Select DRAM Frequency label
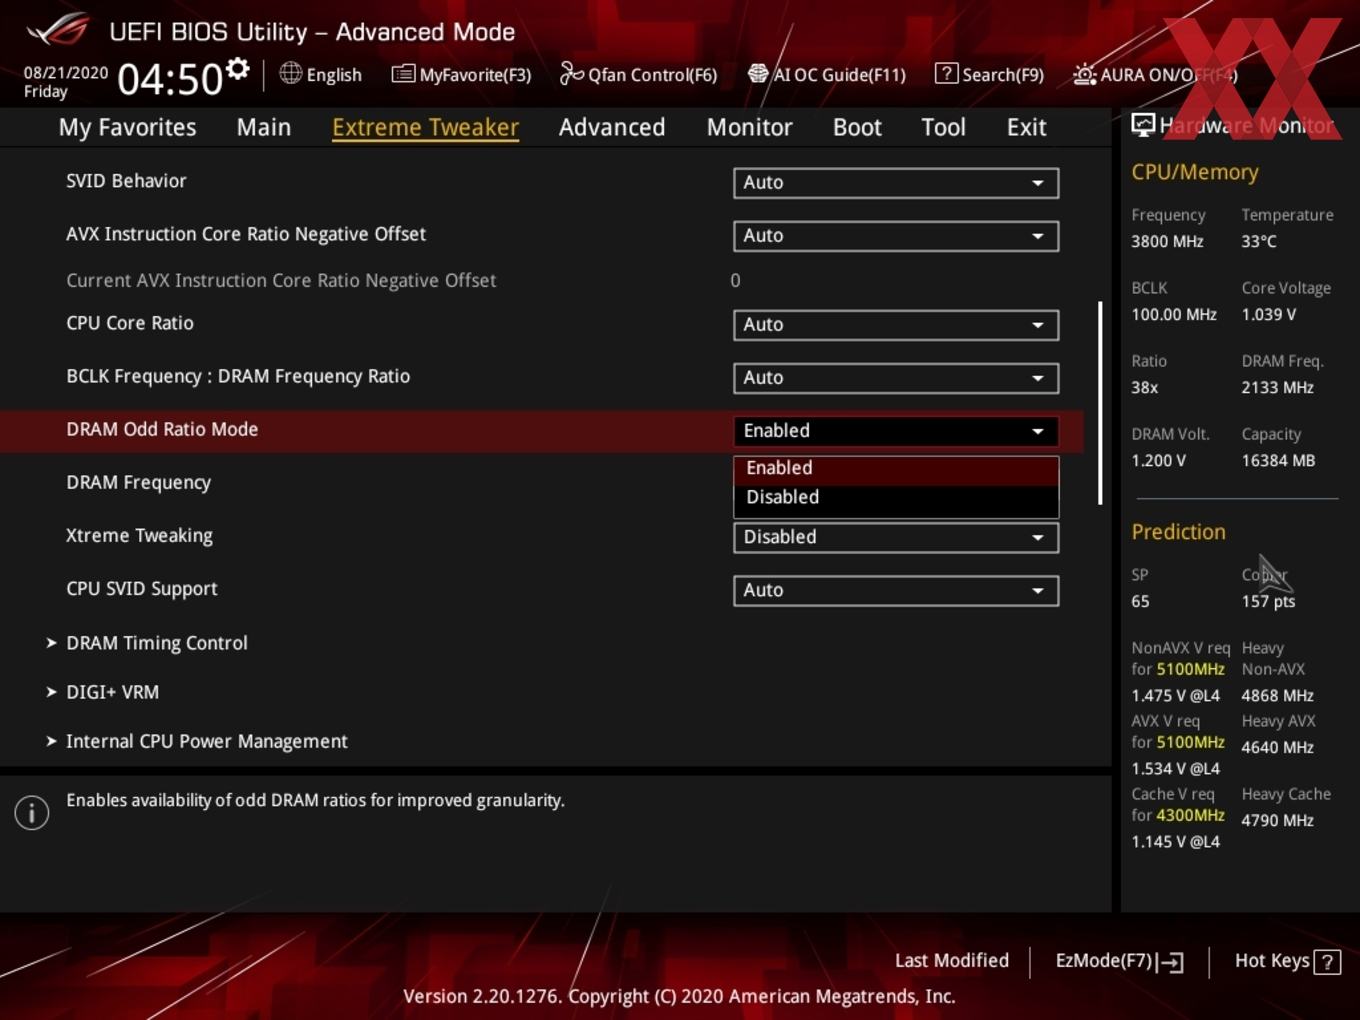Screen dimensions: 1360x1020 click(139, 483)
